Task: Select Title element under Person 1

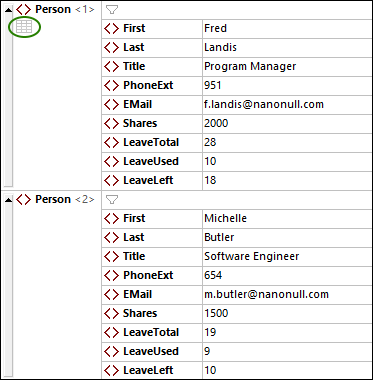Action: 134,67
